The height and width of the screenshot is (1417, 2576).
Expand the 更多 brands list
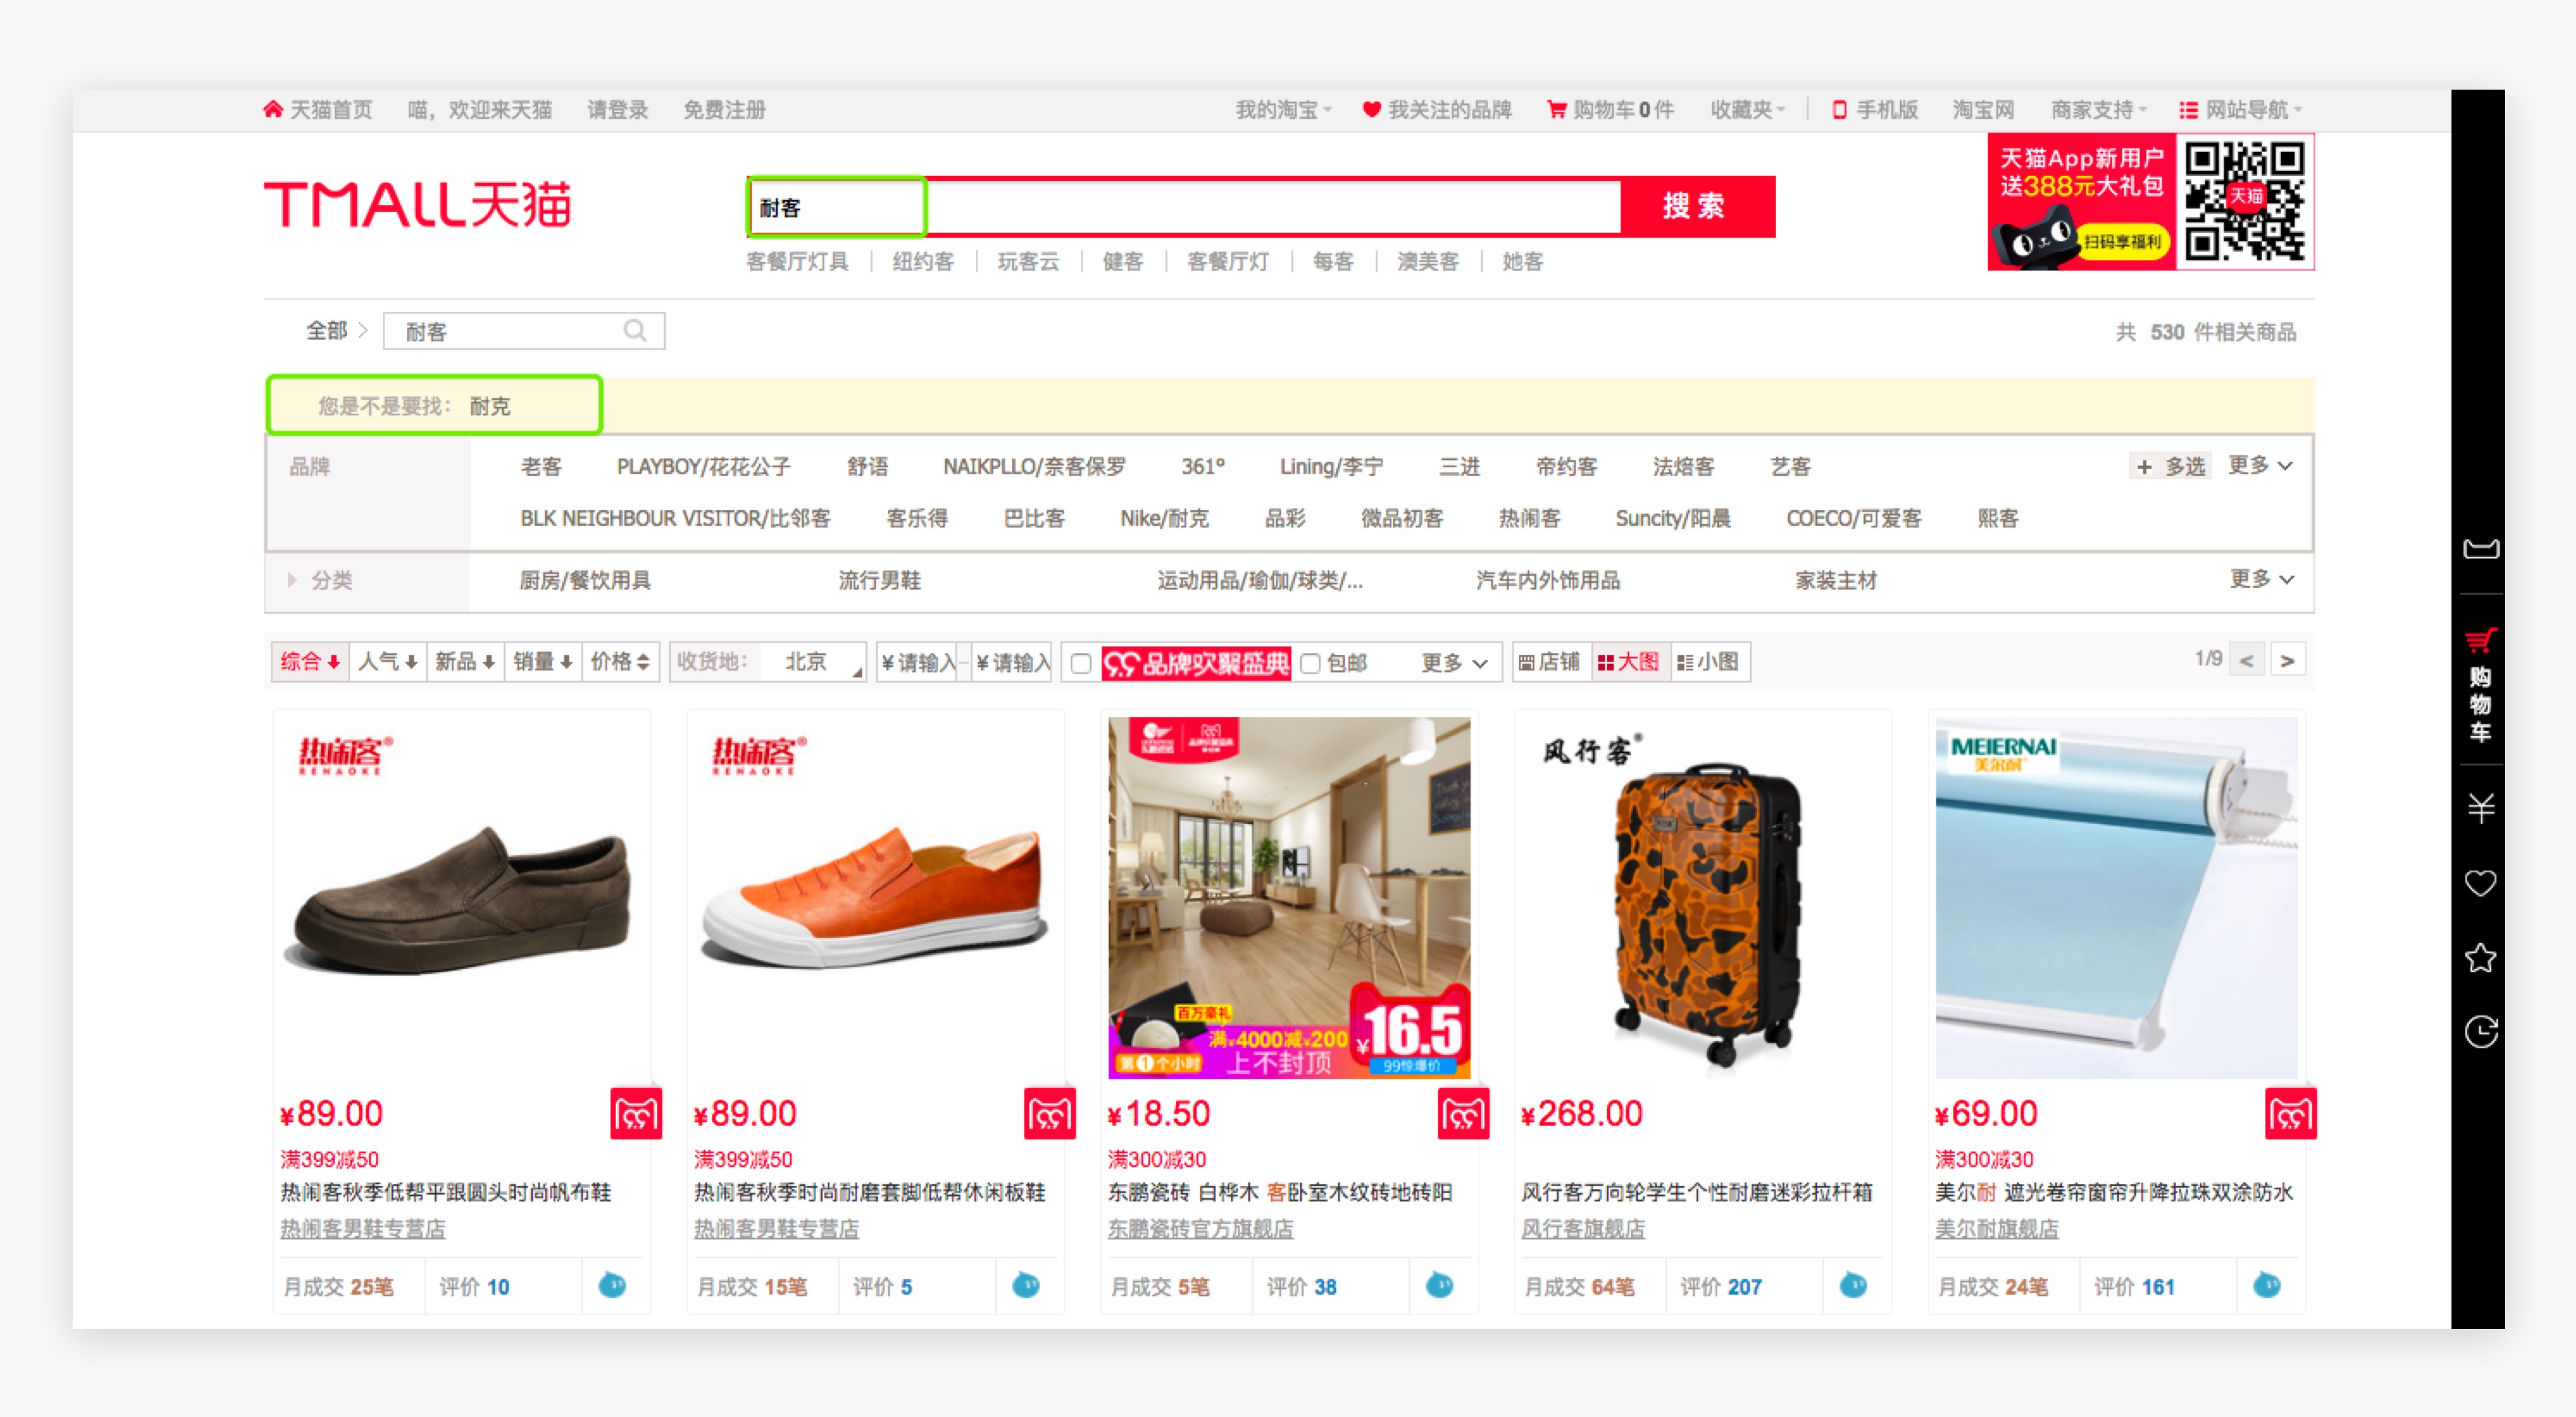(x=2259, y=466)
